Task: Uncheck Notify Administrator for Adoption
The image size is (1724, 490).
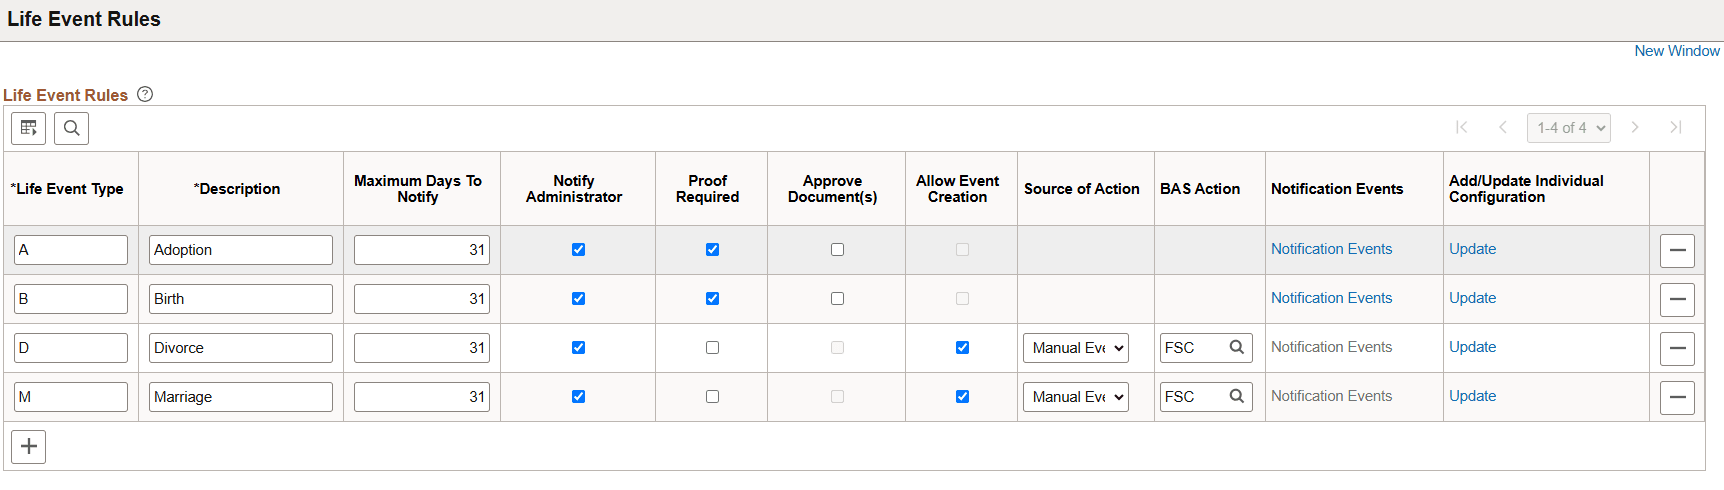Action: [578, 250]
